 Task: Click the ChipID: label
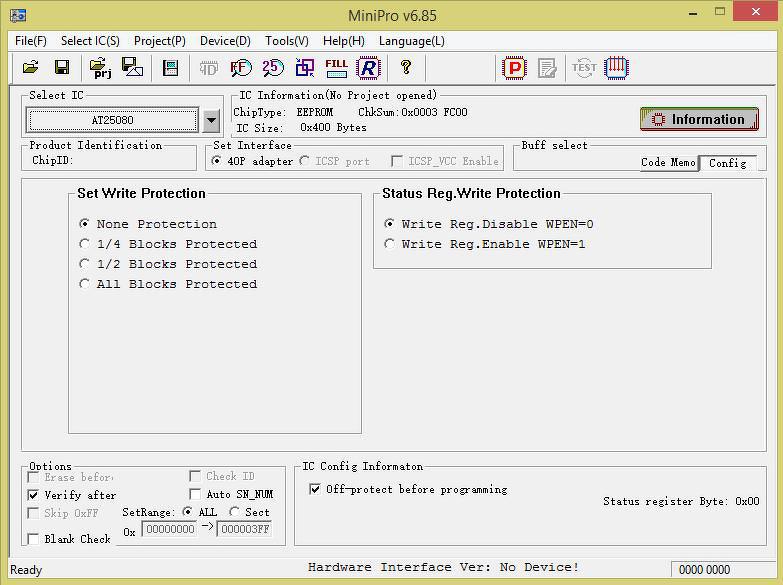(x=52, y=160)
